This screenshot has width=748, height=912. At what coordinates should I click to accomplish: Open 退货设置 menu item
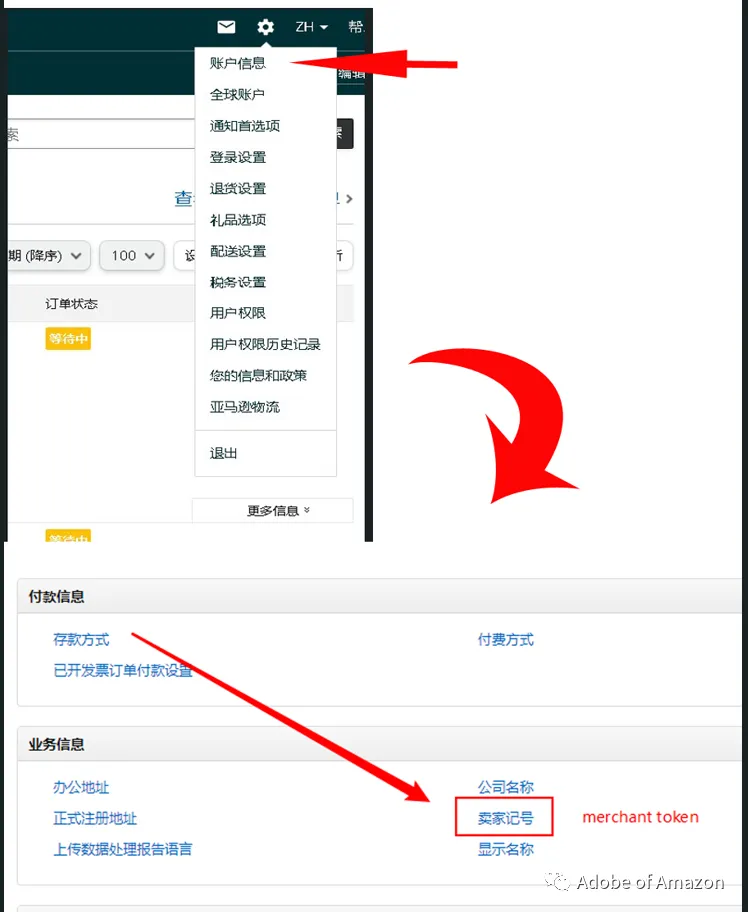click(238, 188)
